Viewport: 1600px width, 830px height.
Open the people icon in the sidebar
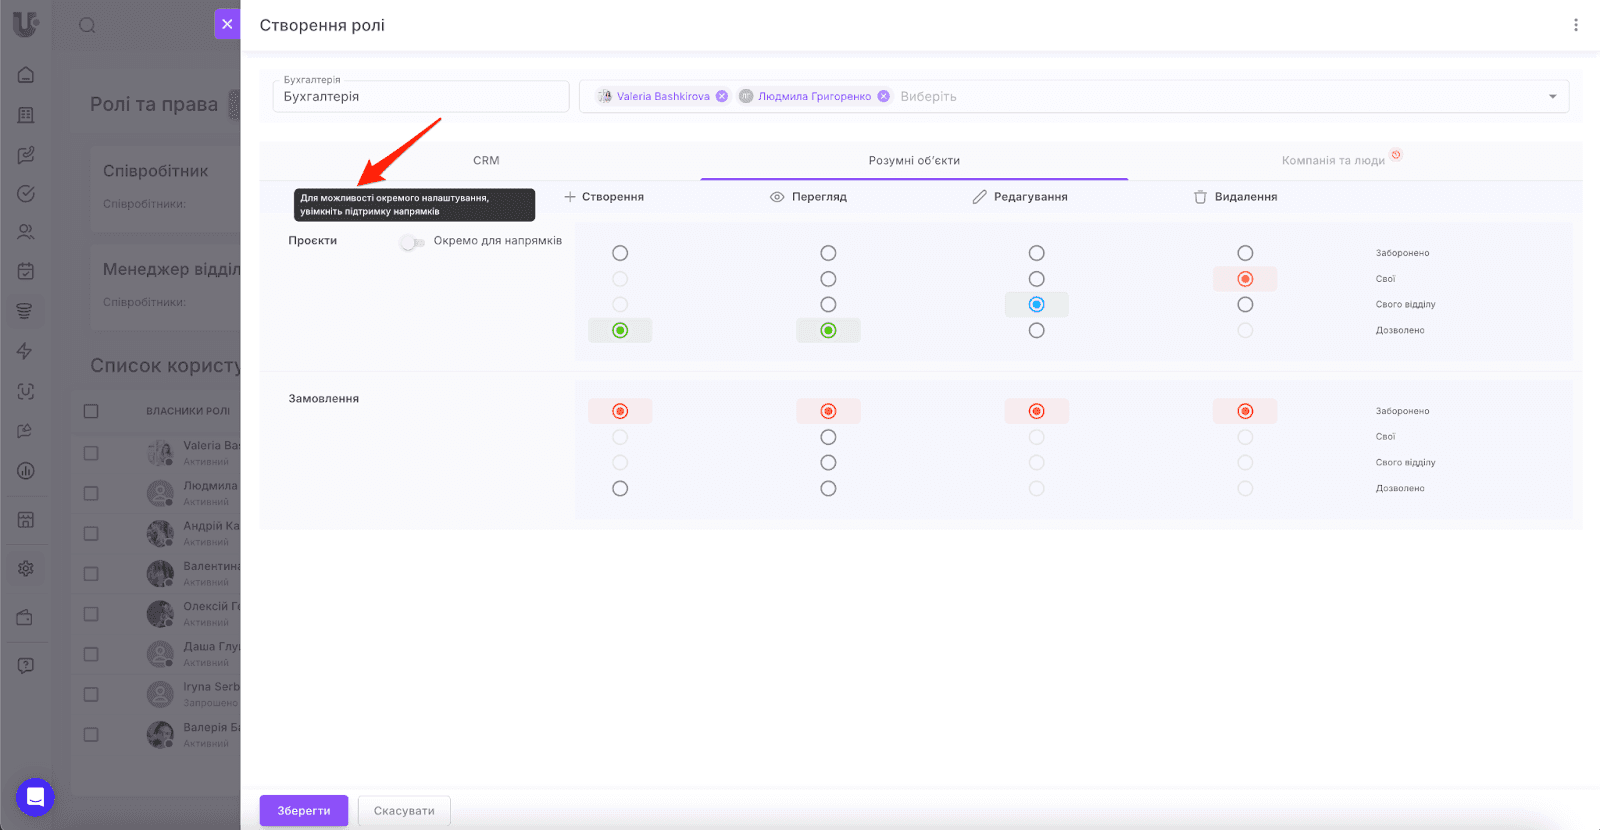pos(26,232)
